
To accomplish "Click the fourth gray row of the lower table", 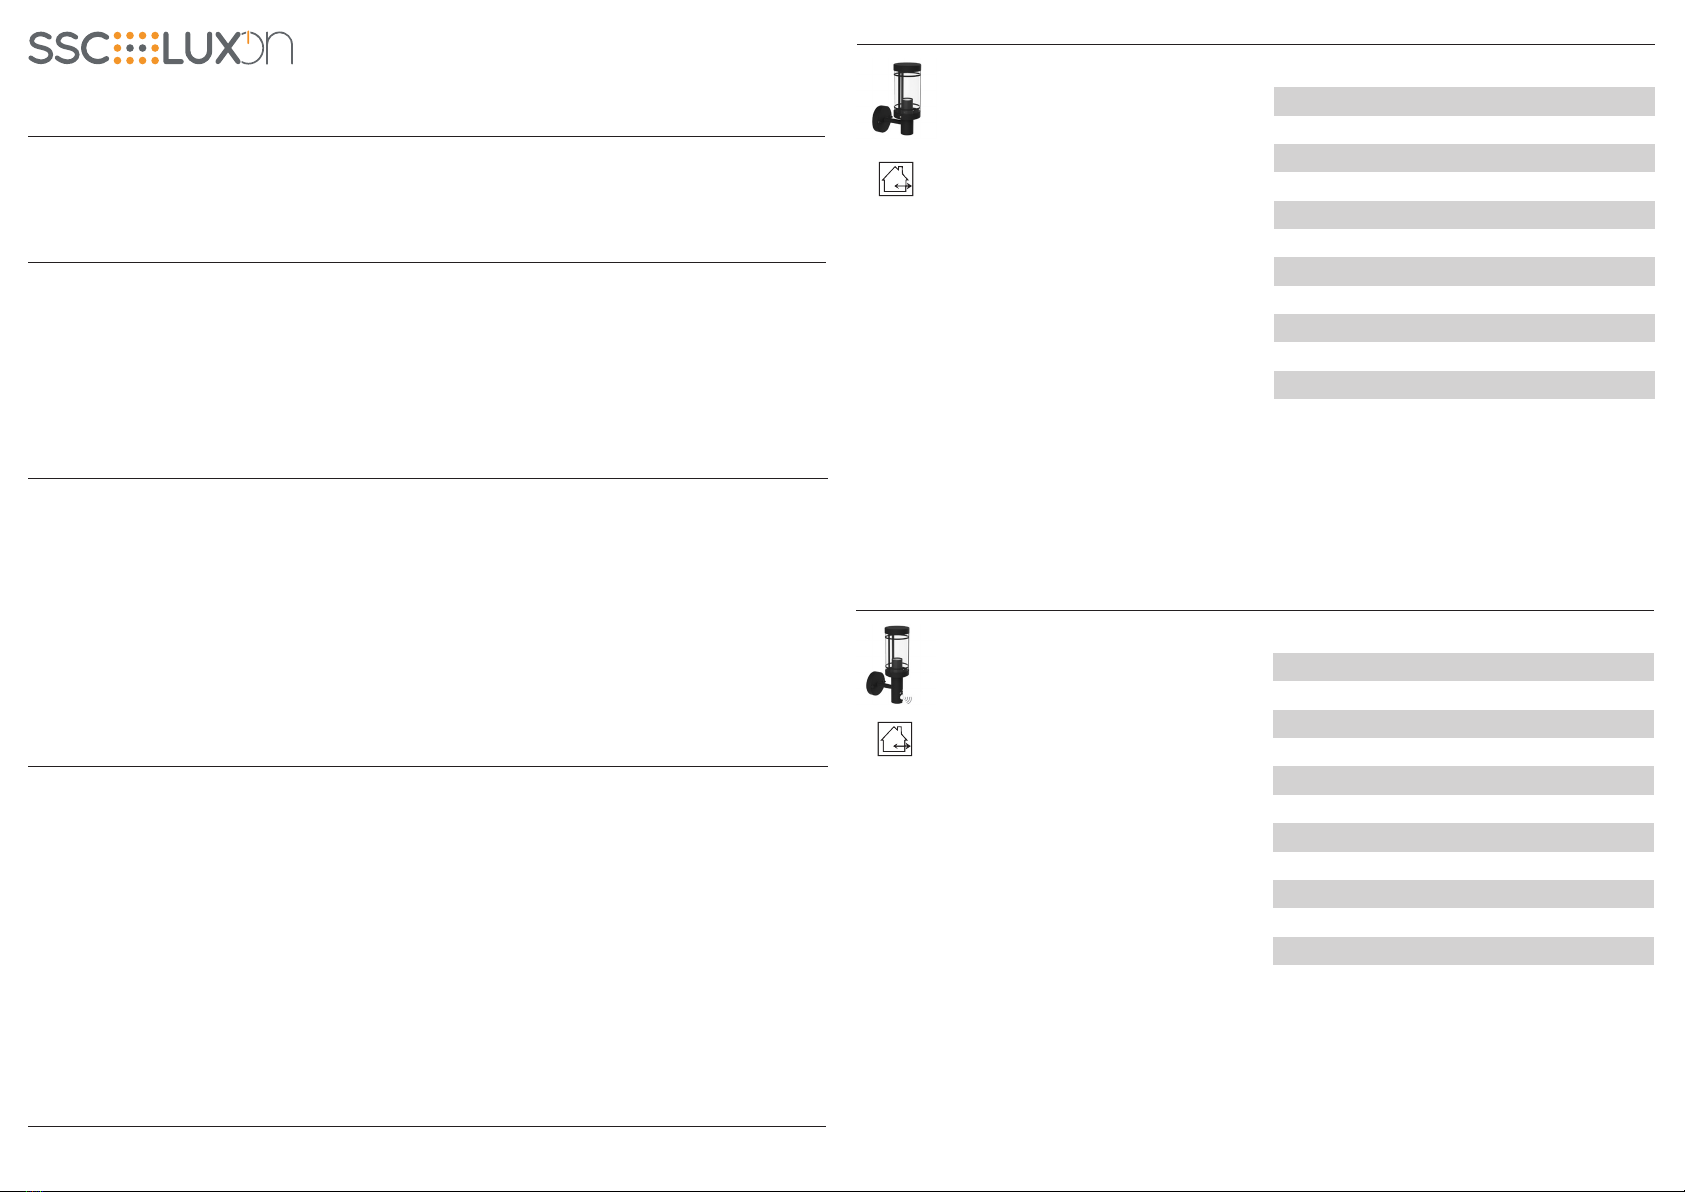I will tap(1463, 837).
